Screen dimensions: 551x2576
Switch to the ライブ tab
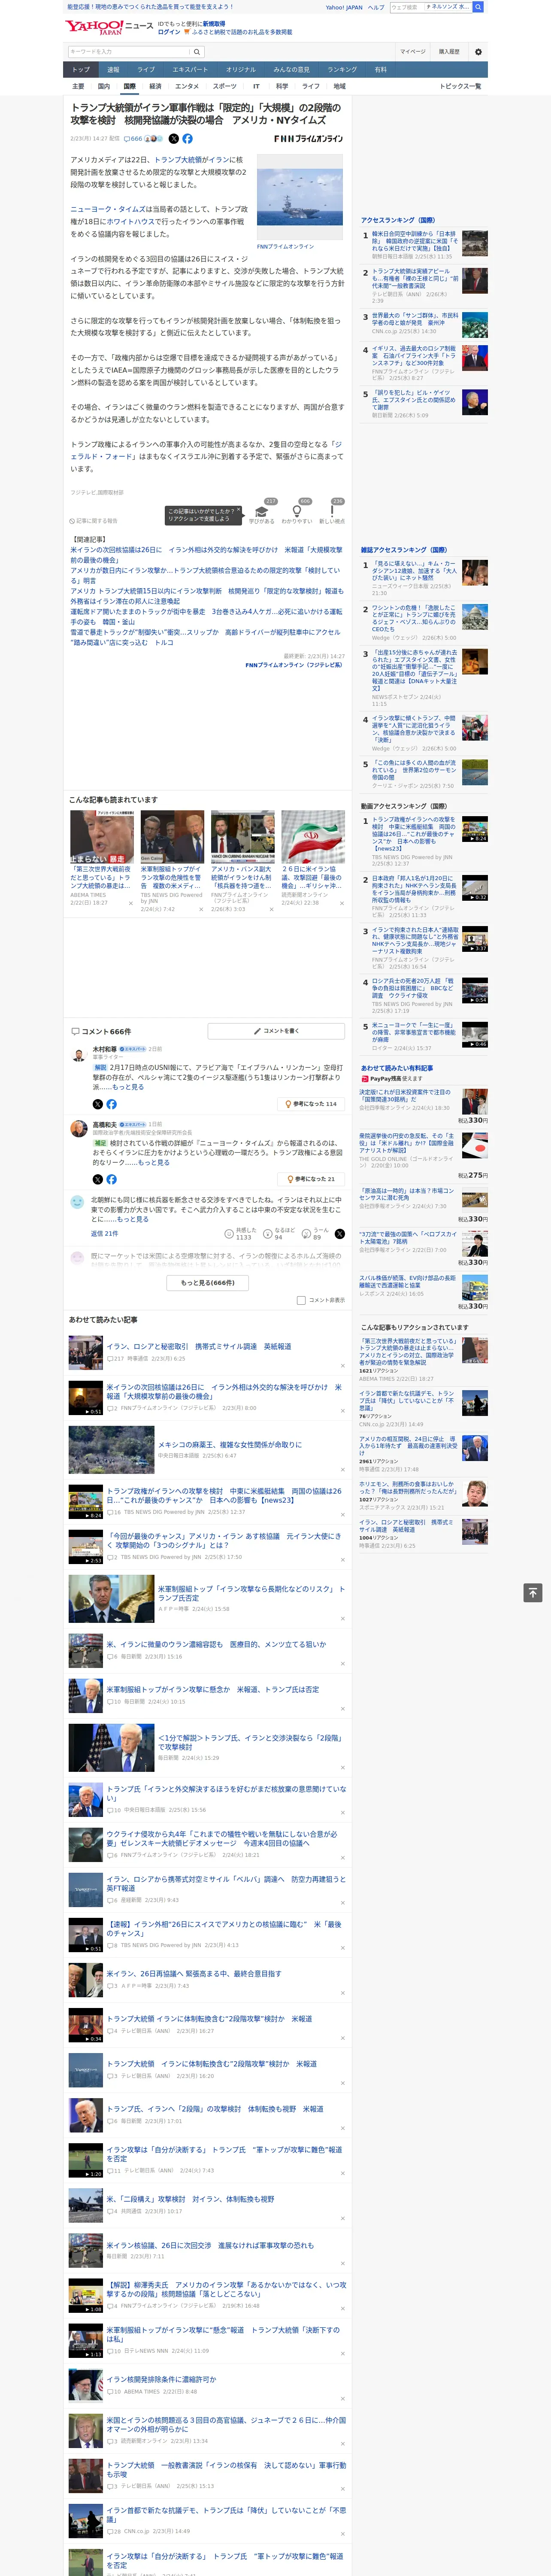(x=146, y=70)
